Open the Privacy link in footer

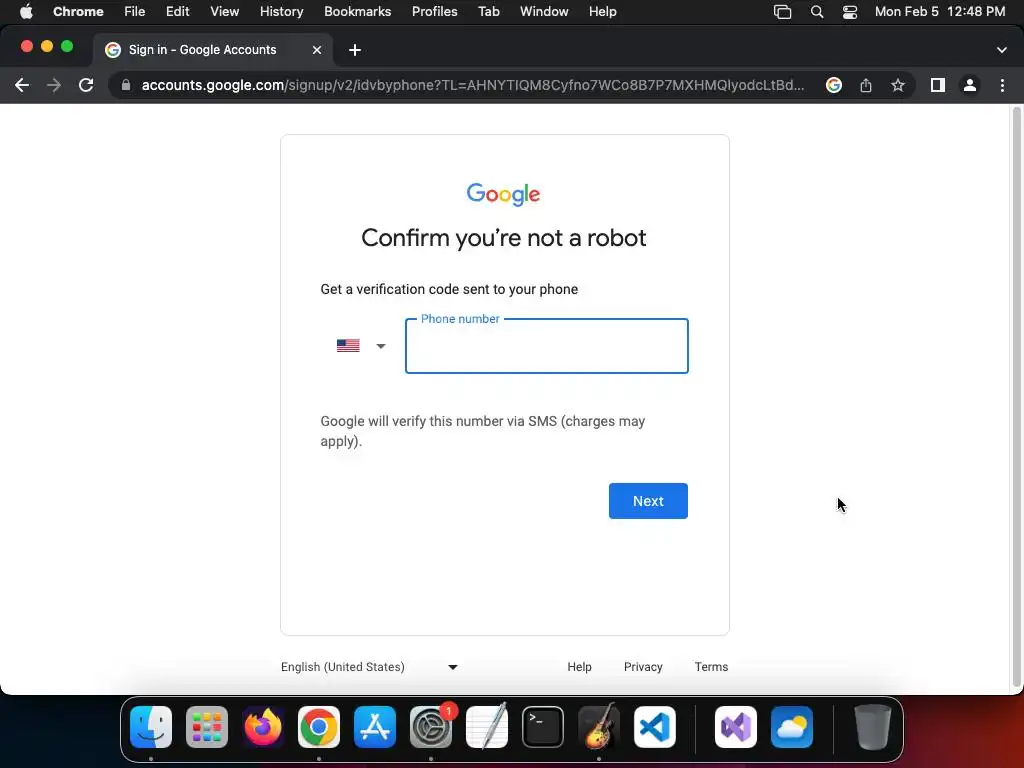point(643,667)
